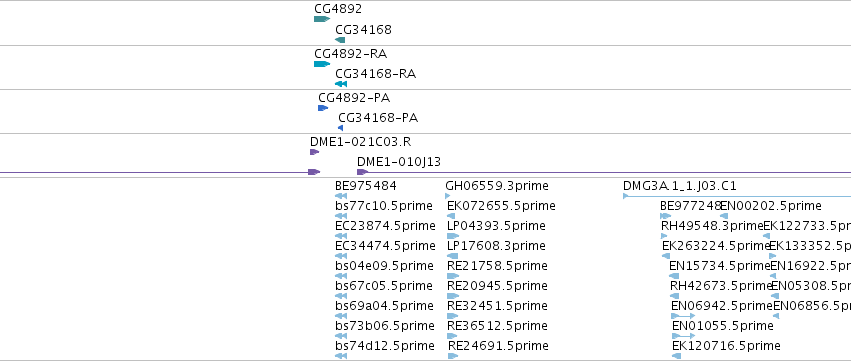Select the DME1-010J13 feature label

399,162
